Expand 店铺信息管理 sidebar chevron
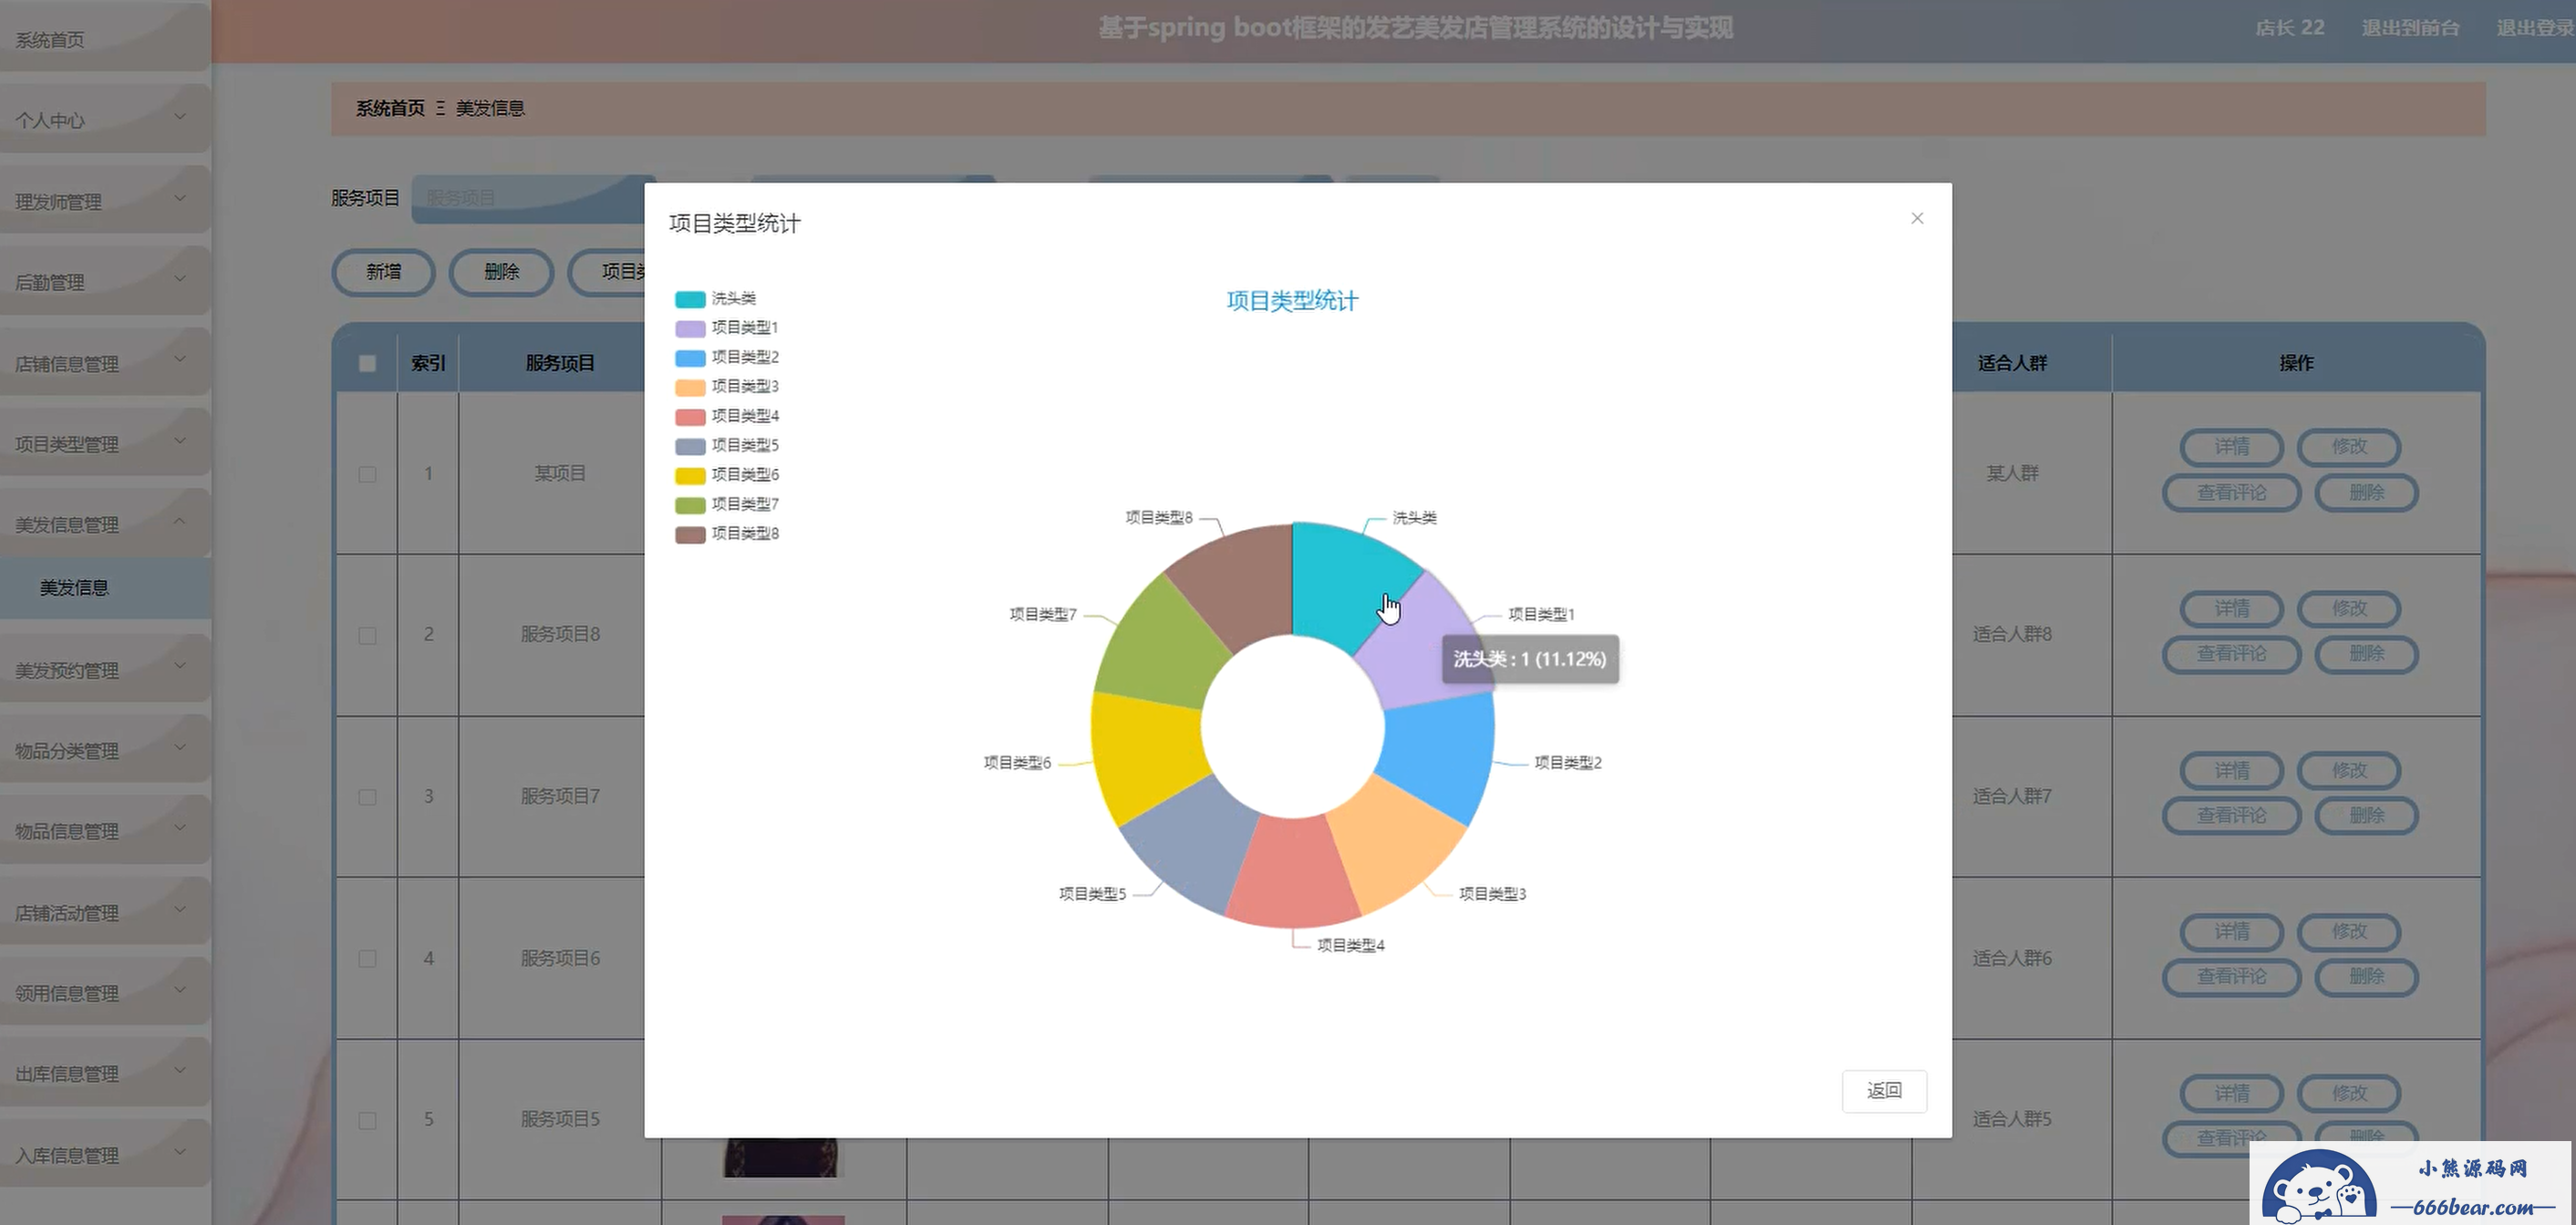Screen dimensions: 2576x1225 click(180, 360)
